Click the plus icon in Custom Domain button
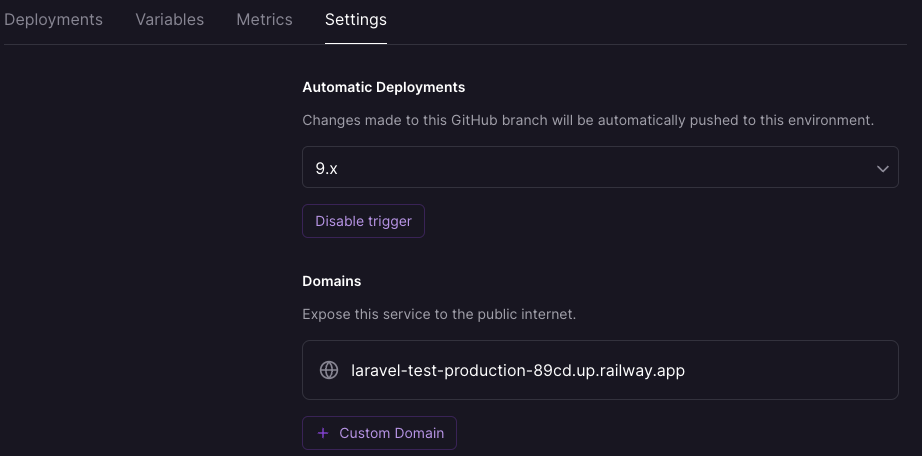This screenshot has height=456, width=922. tap(323, 433)
